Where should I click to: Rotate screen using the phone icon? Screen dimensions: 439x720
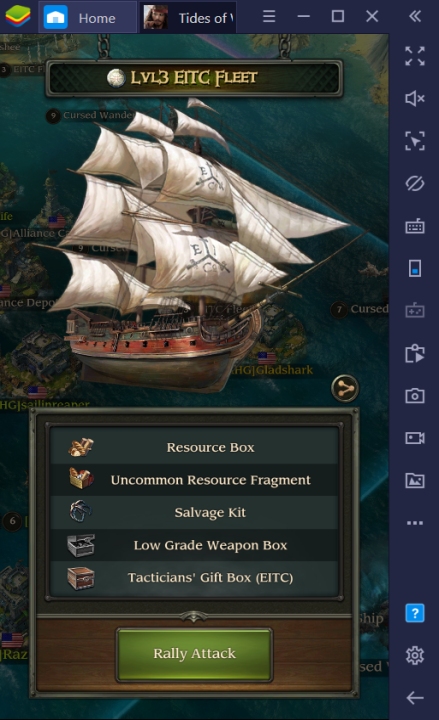coord(415,268)
